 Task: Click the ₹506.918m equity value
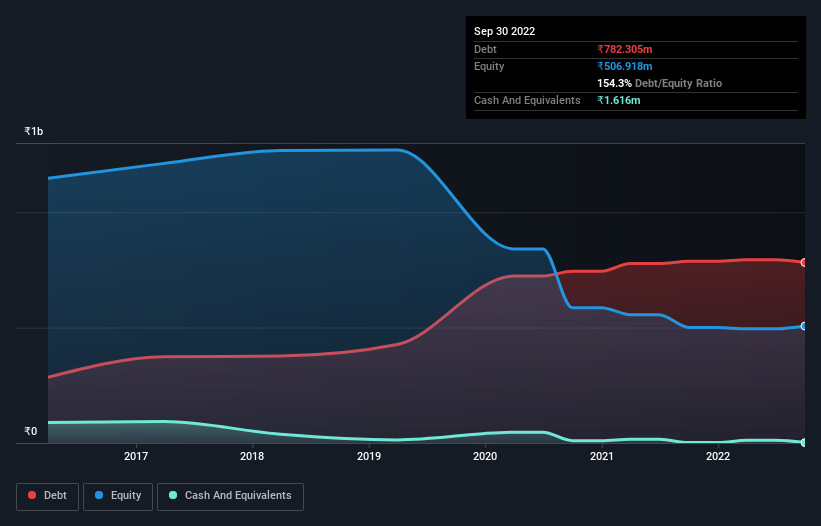click(625, 66)
